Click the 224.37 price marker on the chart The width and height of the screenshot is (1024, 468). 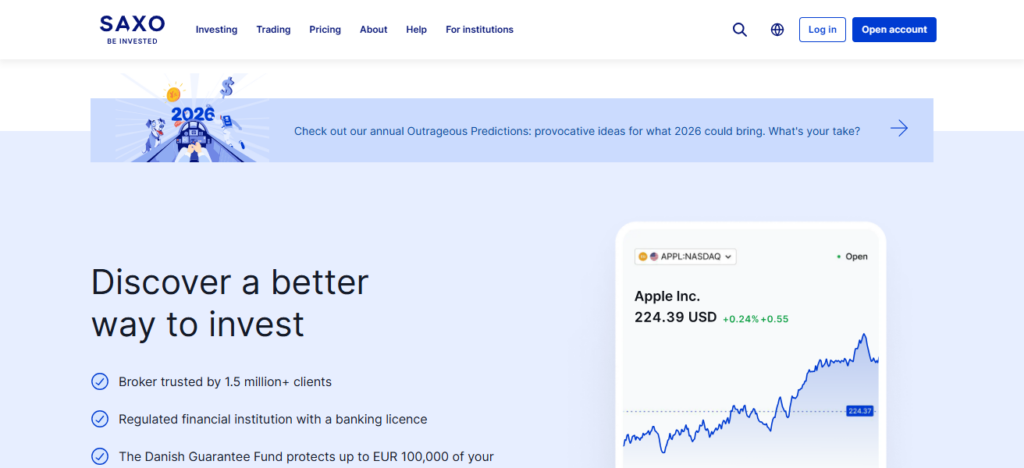859,411
